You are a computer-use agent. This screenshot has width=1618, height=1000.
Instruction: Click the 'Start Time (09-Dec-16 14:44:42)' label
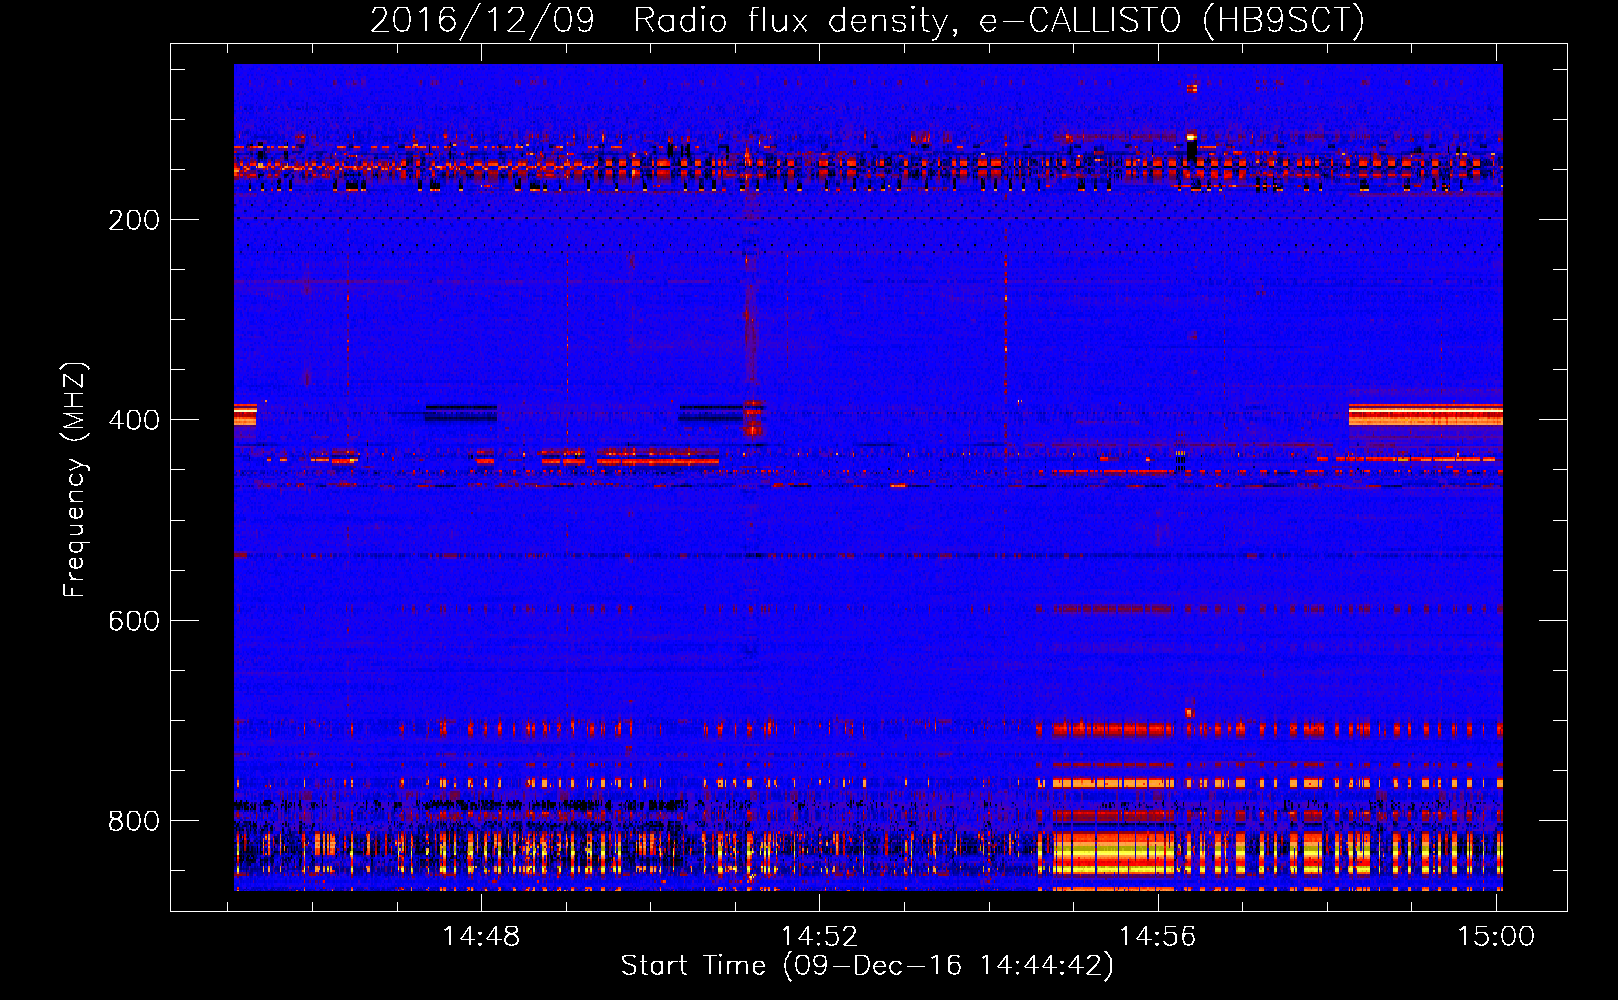pyautogui.click(x=867, y=966)
